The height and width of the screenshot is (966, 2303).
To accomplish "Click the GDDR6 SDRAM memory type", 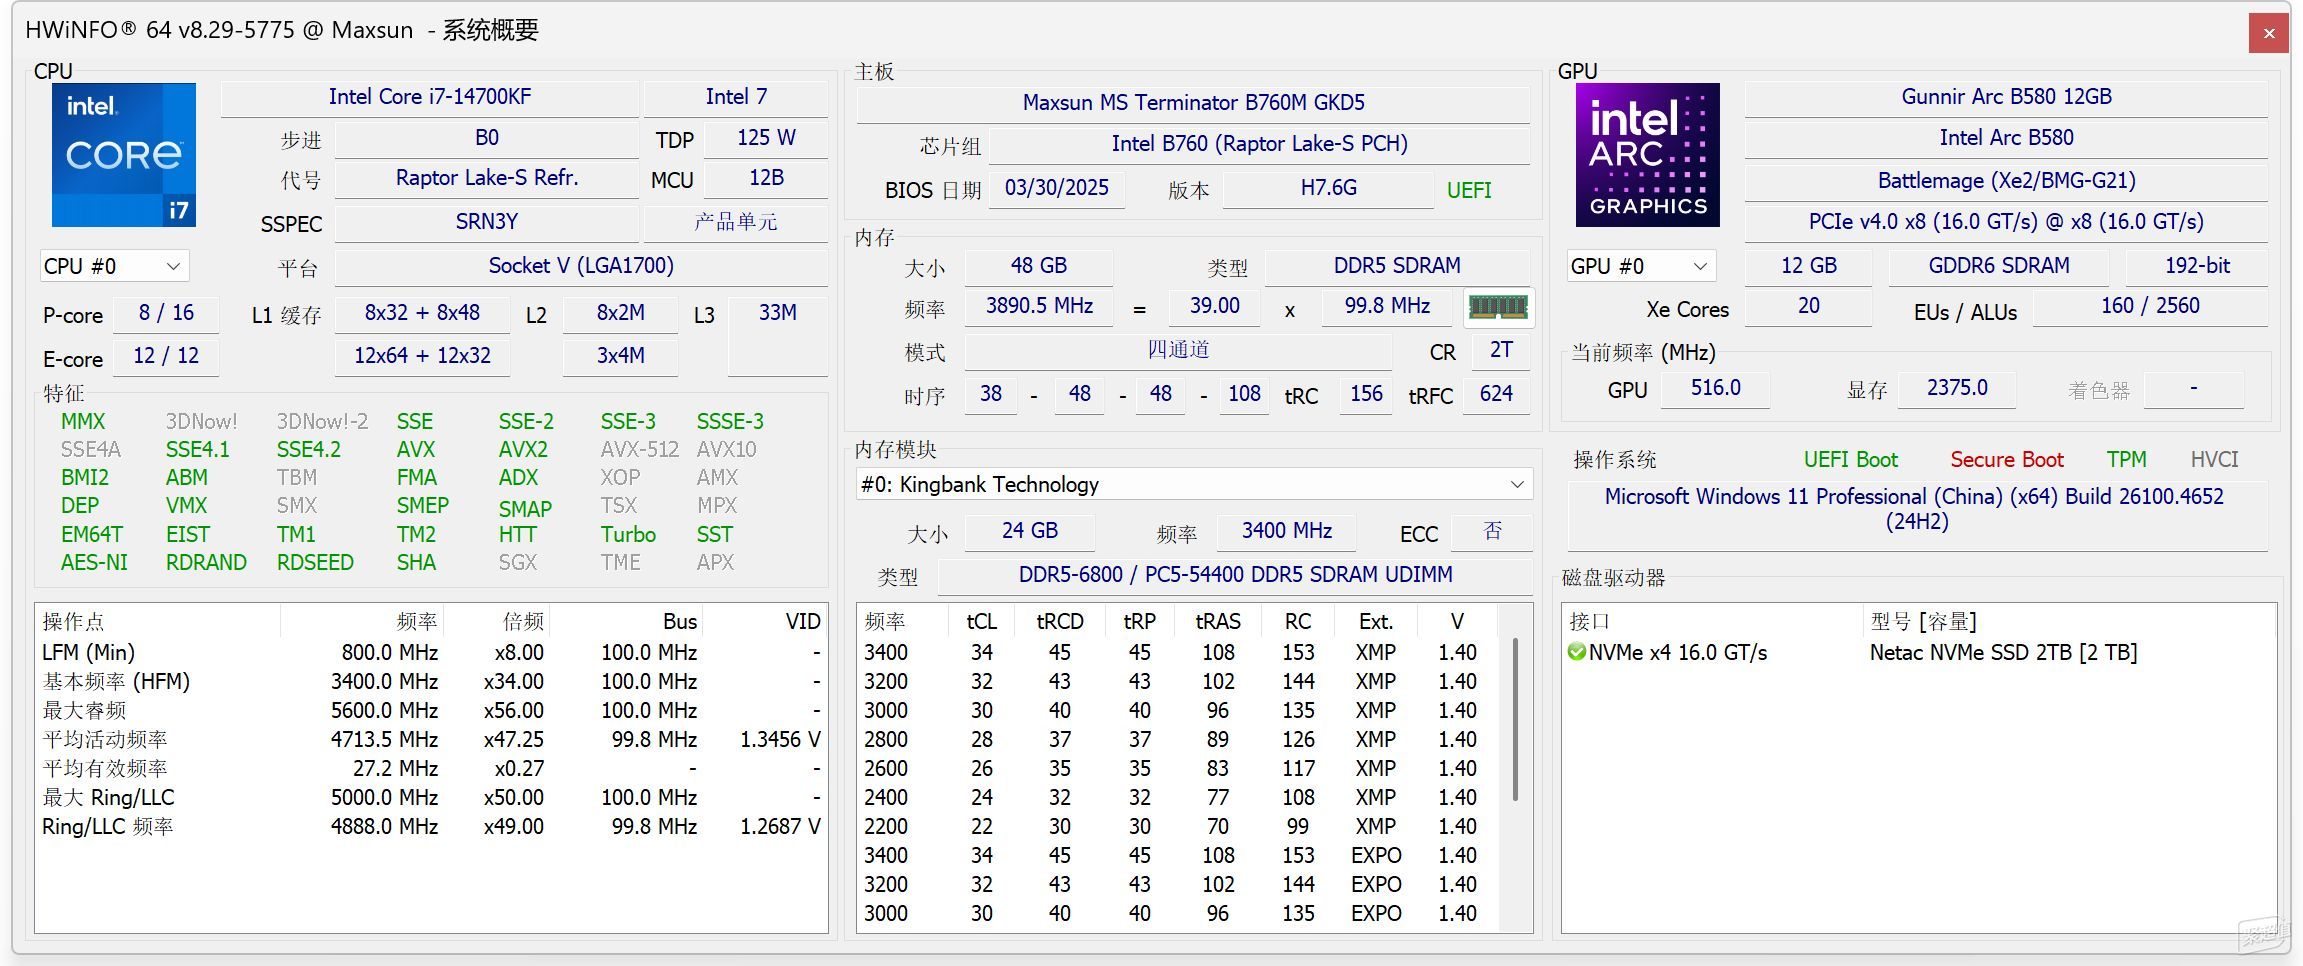I will coord(1999,266).
